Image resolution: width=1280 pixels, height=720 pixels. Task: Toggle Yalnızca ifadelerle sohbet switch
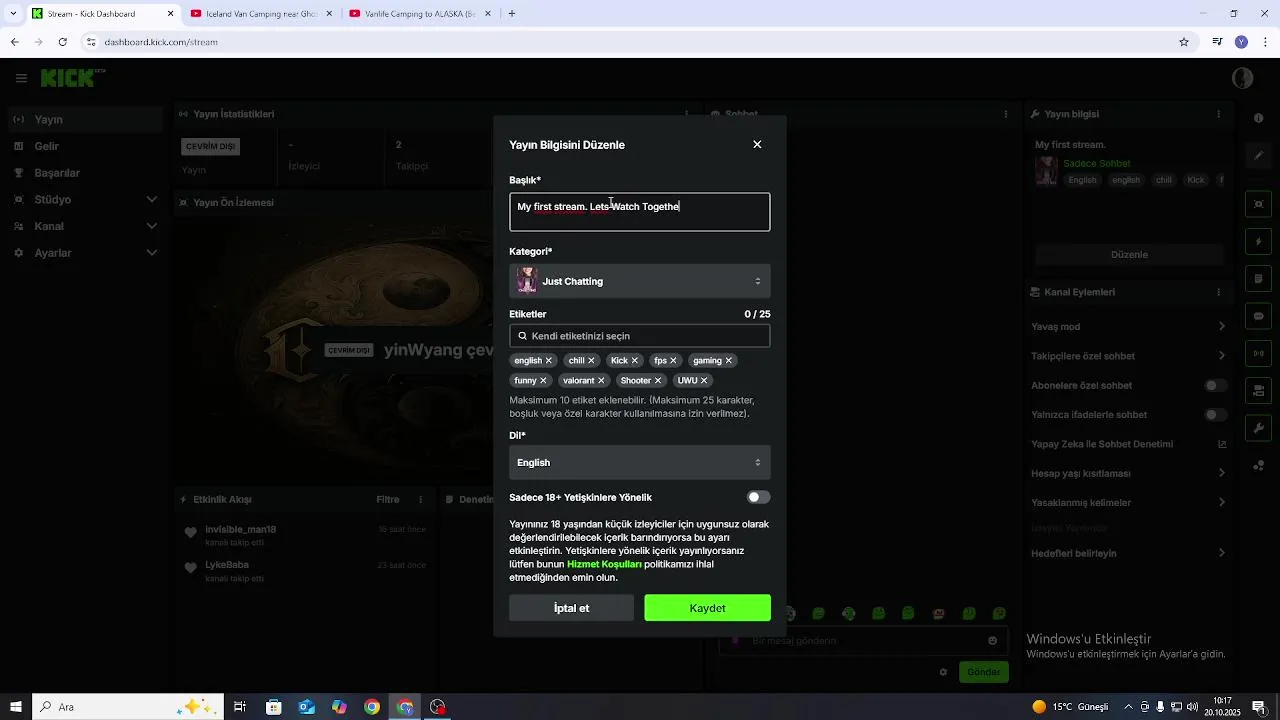(x=1216, y=414)
